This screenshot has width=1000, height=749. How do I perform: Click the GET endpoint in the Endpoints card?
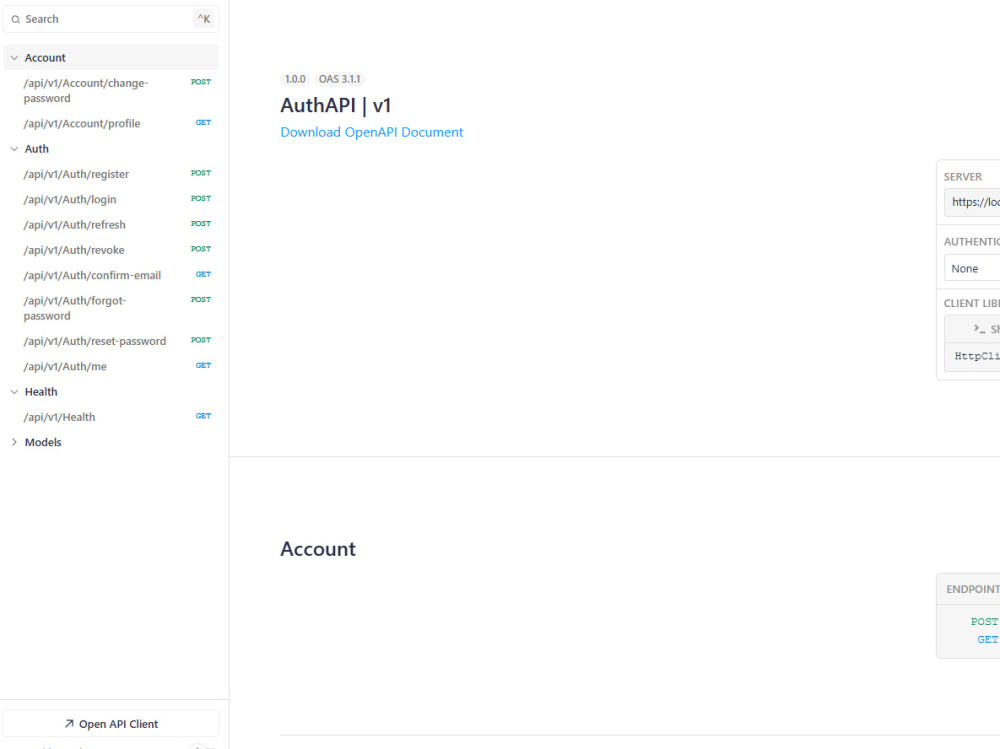pyautogui.click(x=988, y=639)
